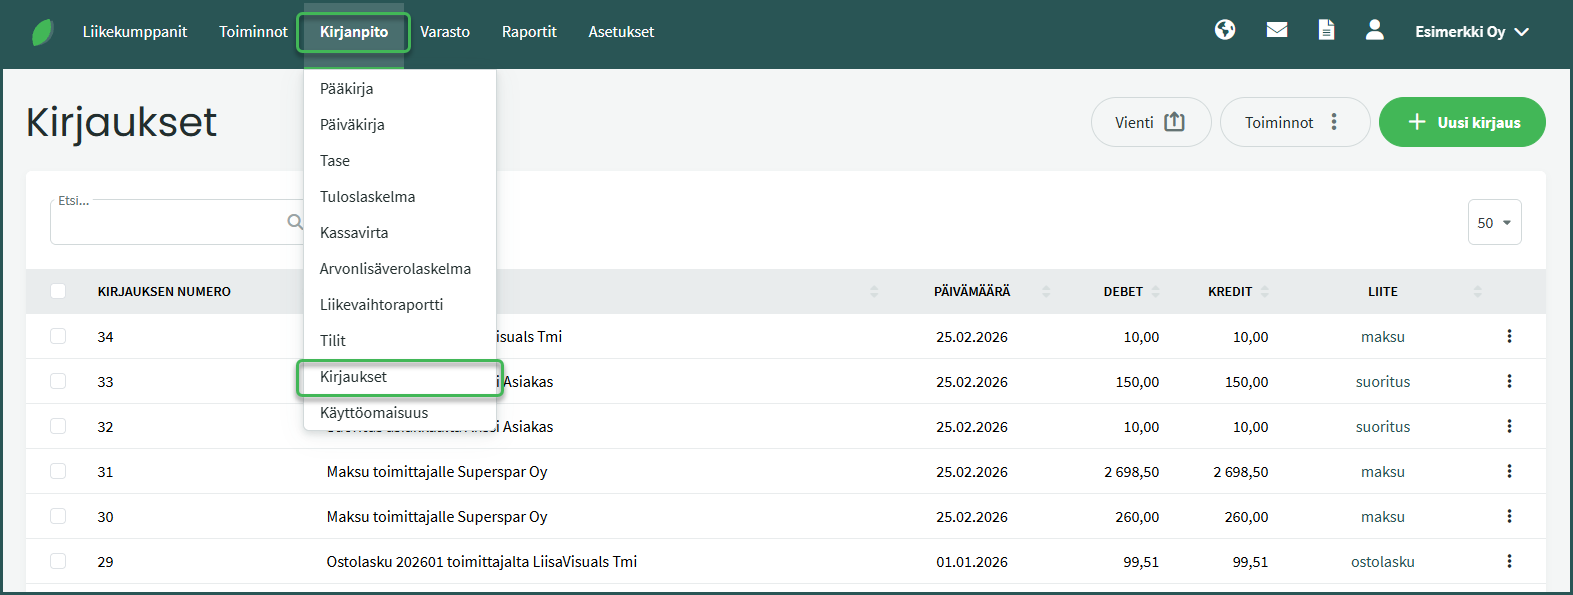Image resolution: width=1573 pixels, height=595 pixels.
Task: Open the globe language icon
Action: (x=1225, y=30)
